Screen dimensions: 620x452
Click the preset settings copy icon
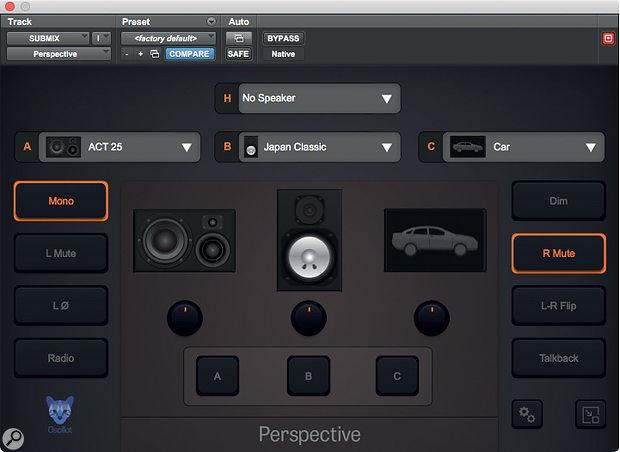point(154,54)
